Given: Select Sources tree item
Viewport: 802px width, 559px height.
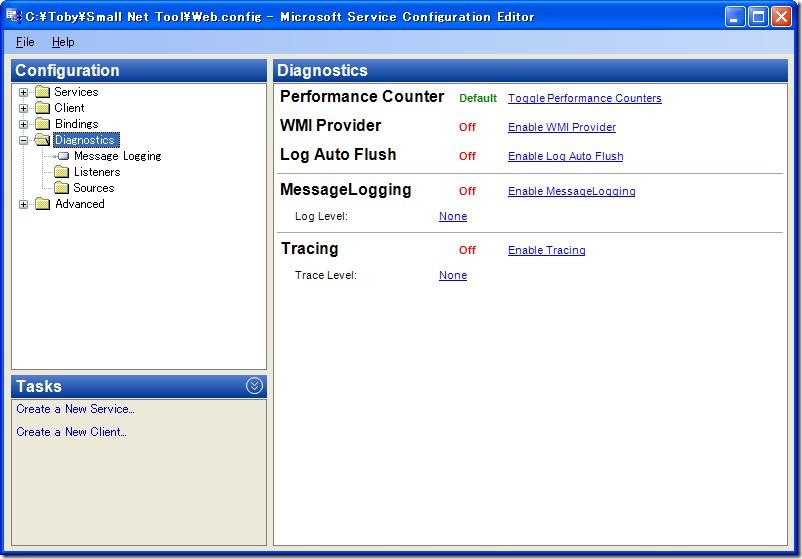Looking at the screenshot, I should coord(94,188).
